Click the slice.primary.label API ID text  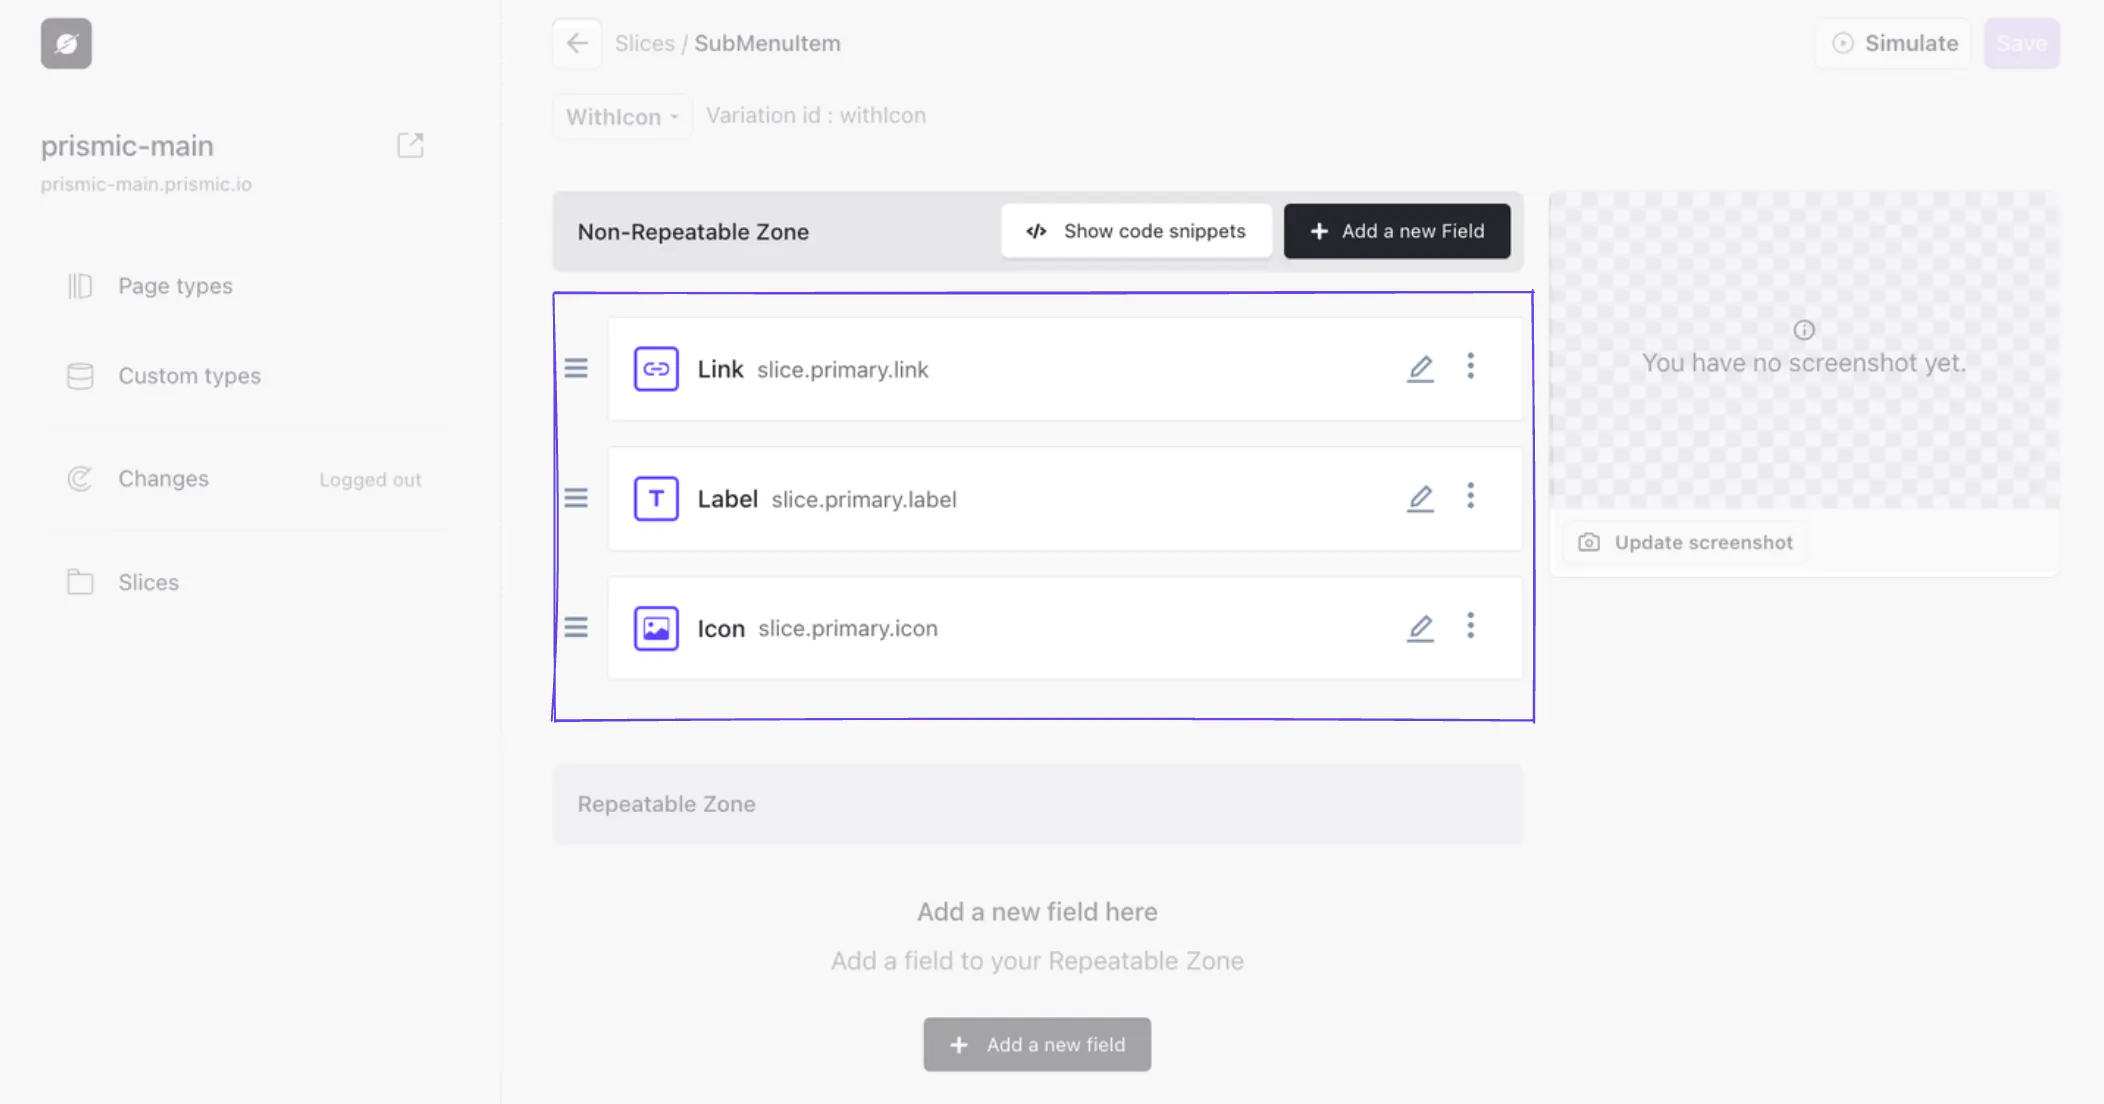[864, 499]
